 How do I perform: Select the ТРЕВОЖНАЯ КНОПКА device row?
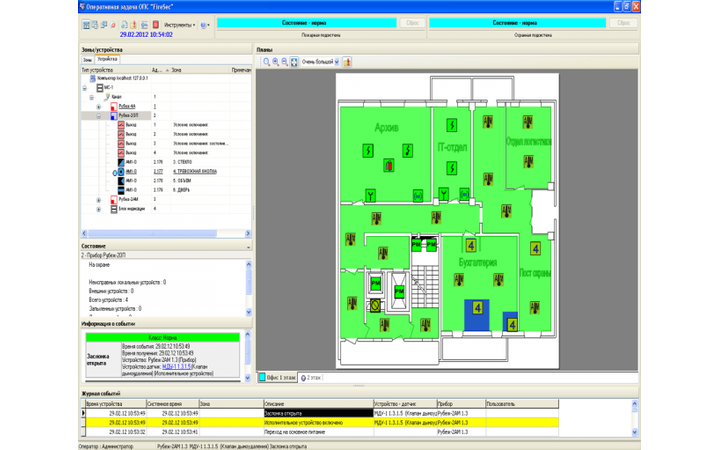[x=195, y=171]
